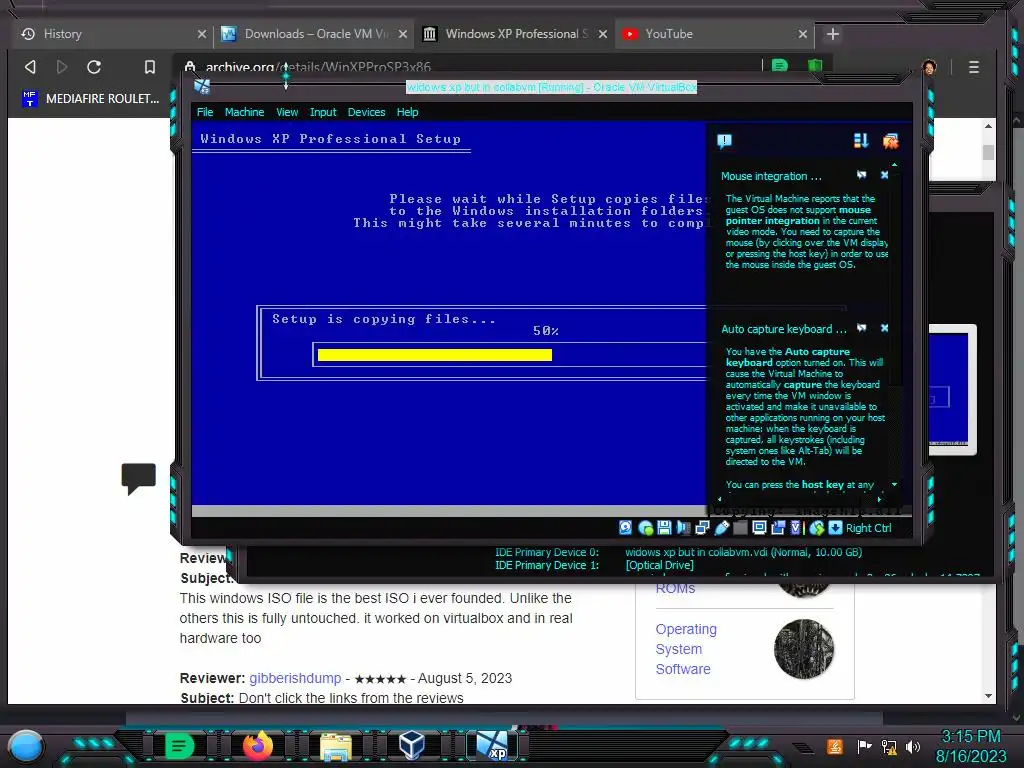The height and width of the screenshot is (768, 1024).
Task: Click the 'Right Ctrl' host key label
Action: (868, 528)
